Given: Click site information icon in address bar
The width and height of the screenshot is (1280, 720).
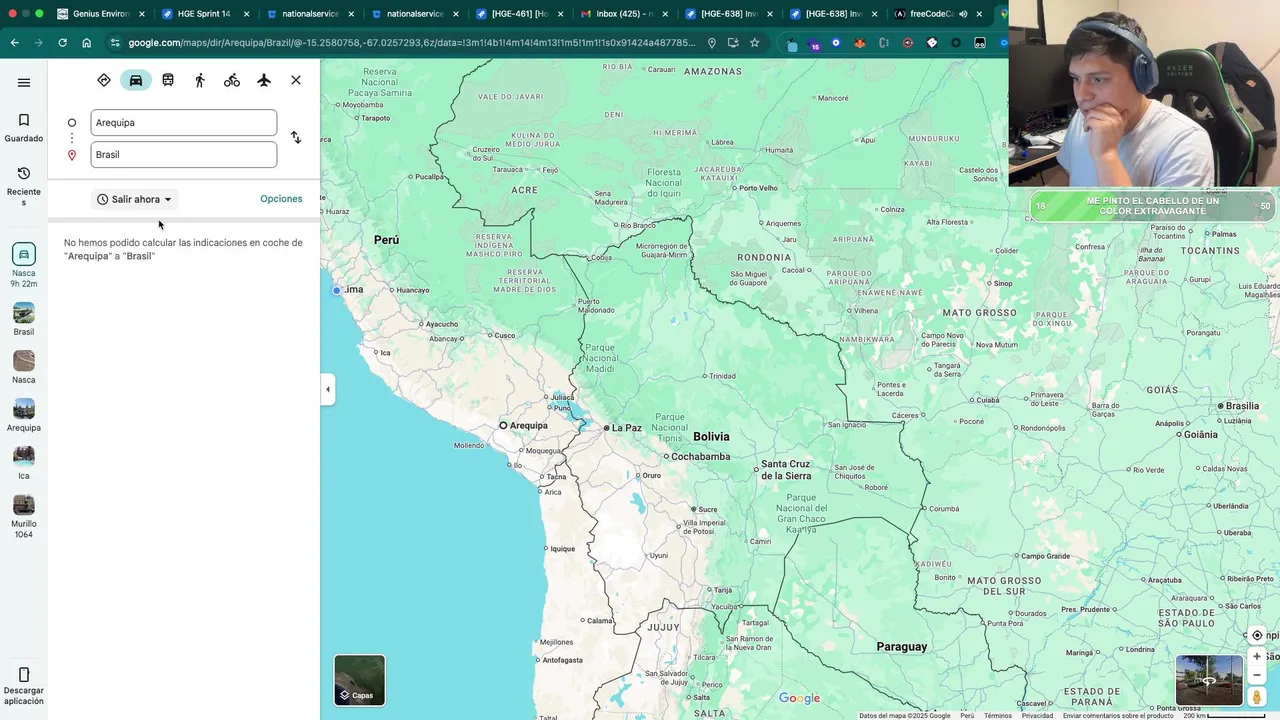Looking at the screenshot, I should [x=115, y=43].
